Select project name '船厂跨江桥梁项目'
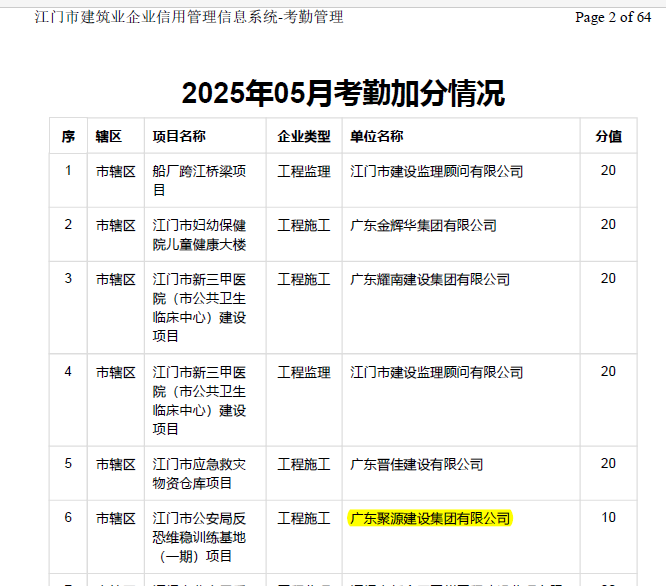Screen dimensions: 666x586 [199, 180]
